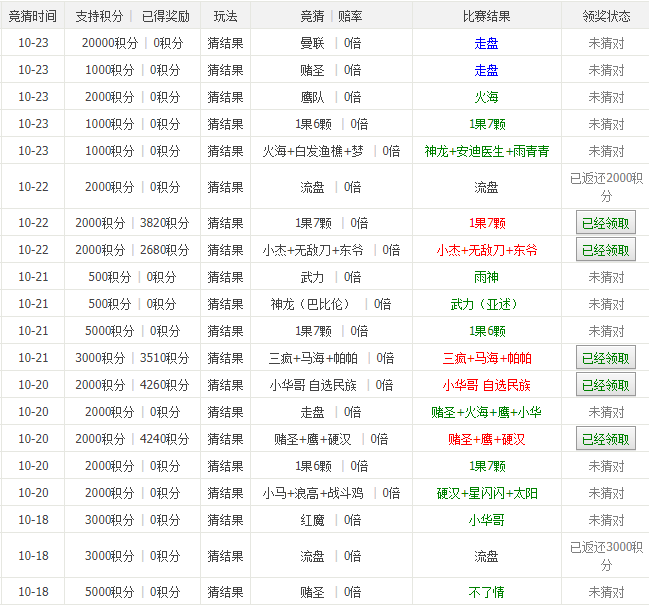Select the 玩法 column header

point(225,16)
